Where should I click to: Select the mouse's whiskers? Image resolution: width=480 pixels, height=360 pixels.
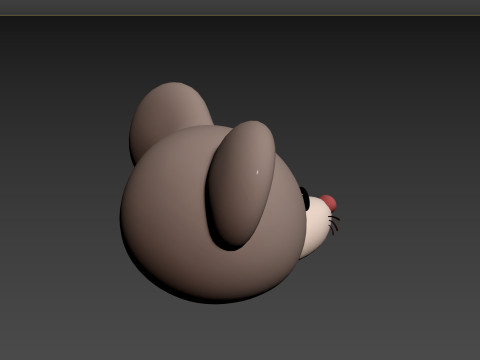334,225
